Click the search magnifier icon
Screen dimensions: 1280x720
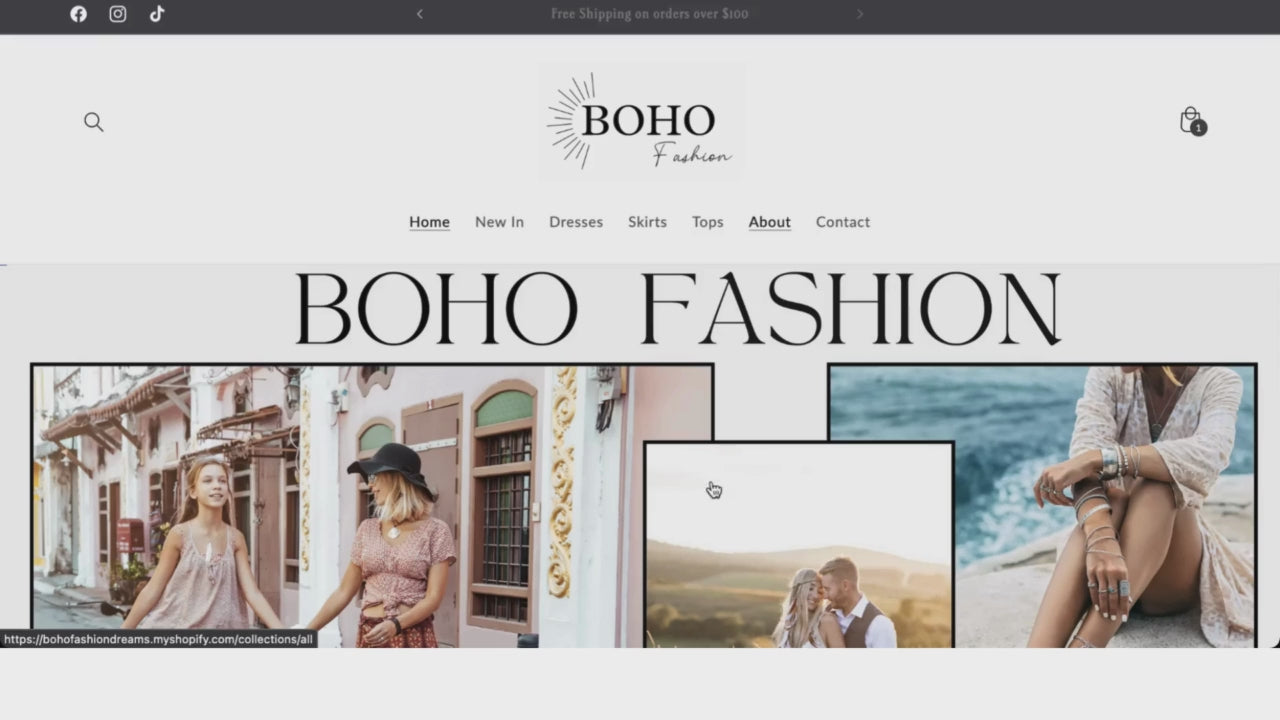pyautogui.click(x=93, y=122)
